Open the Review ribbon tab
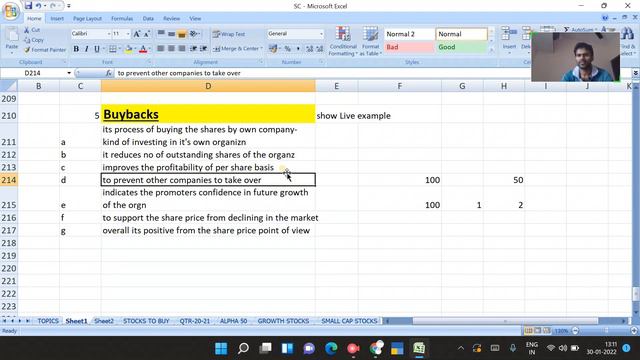This screenshot has width=640, height=360. pyautogui.click(x=171, y=18)
